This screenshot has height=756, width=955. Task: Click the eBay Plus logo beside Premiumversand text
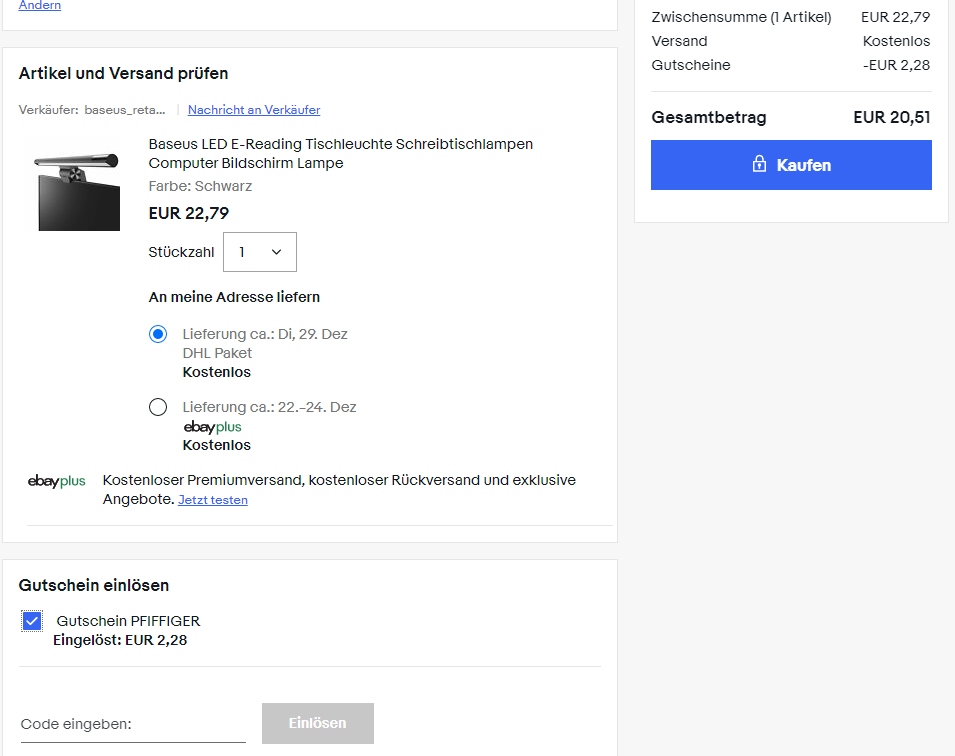point(57,481)
